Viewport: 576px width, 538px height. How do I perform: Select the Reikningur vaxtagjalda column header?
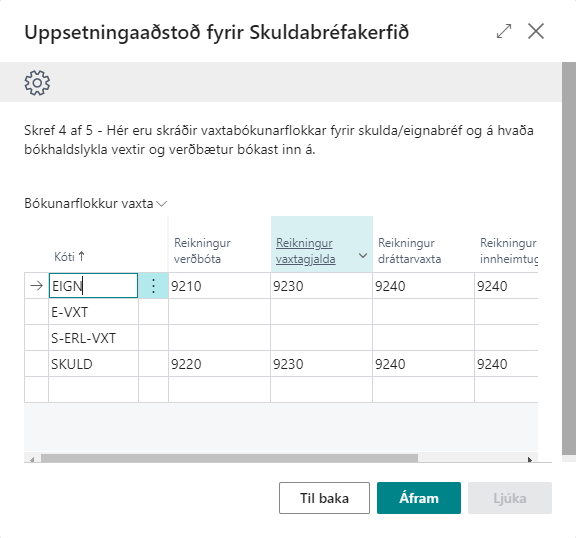306,251
